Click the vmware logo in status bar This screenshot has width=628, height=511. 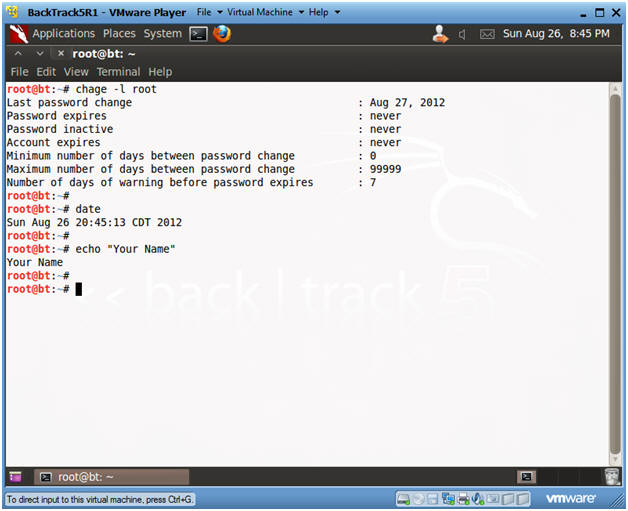[x=570, y=499]
